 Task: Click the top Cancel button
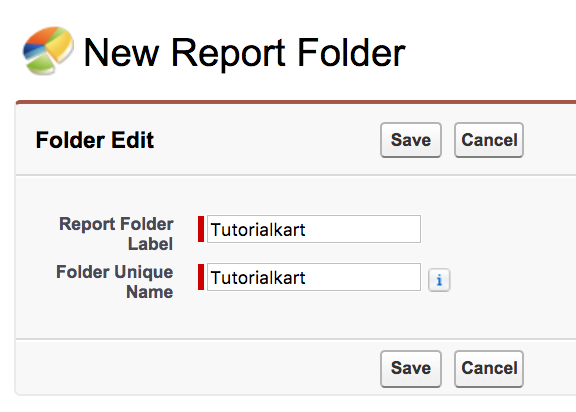tap(489, 140)
